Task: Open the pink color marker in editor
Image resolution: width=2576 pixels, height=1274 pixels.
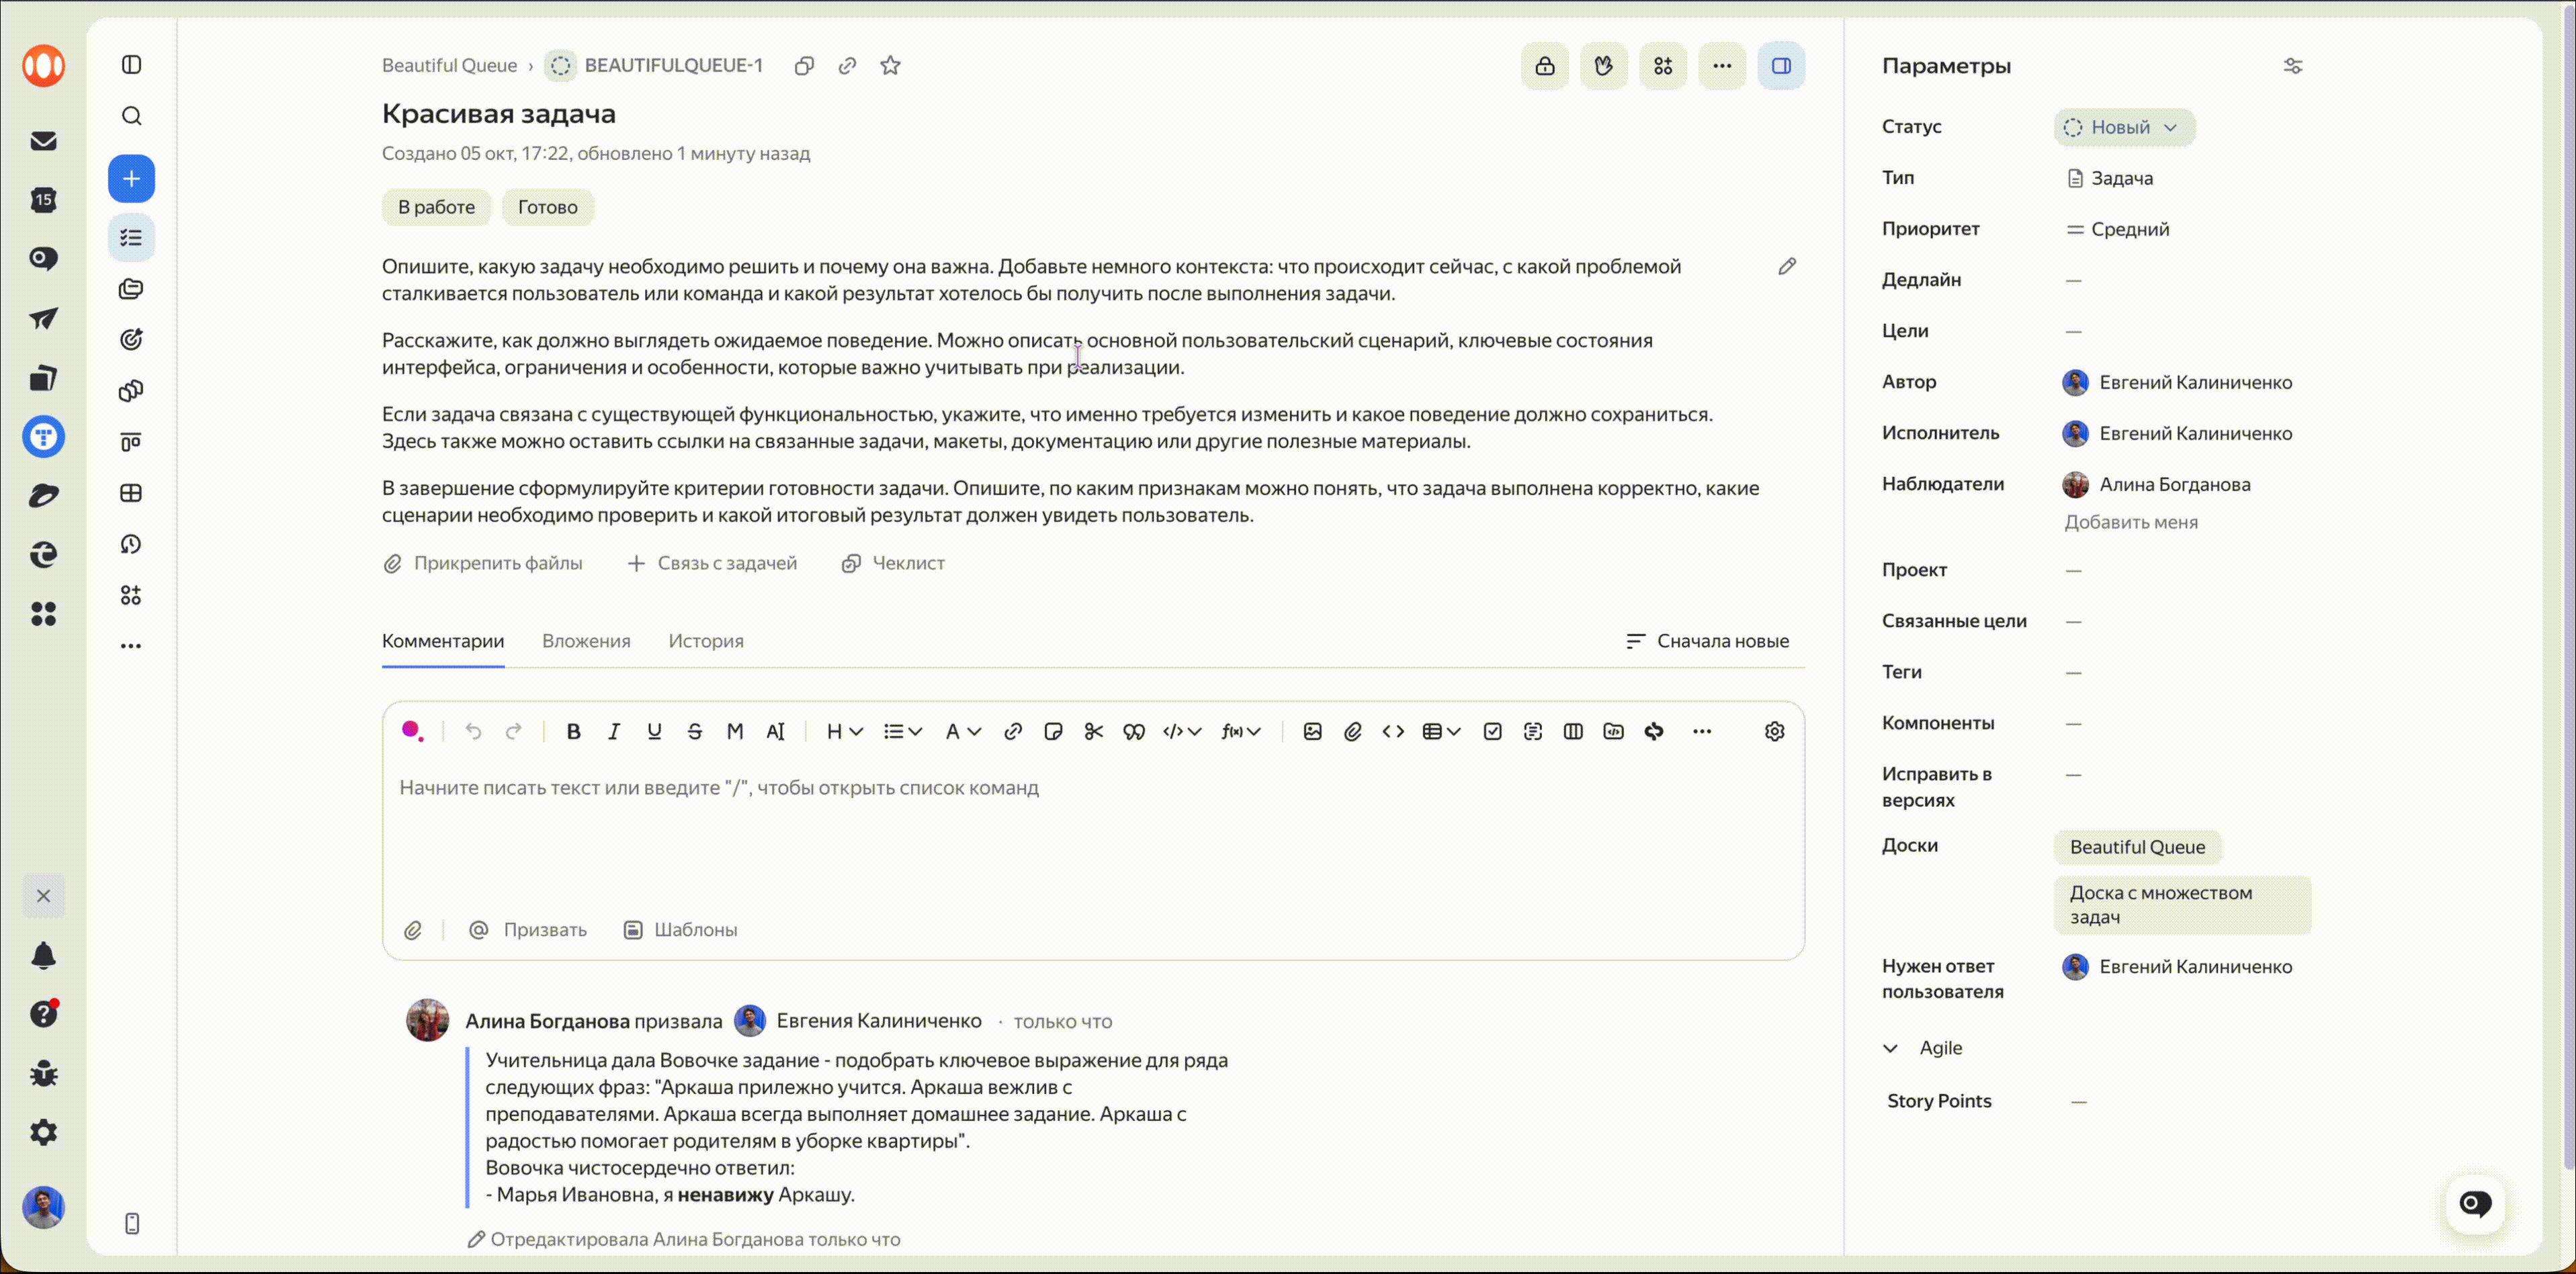Action: 412,731
